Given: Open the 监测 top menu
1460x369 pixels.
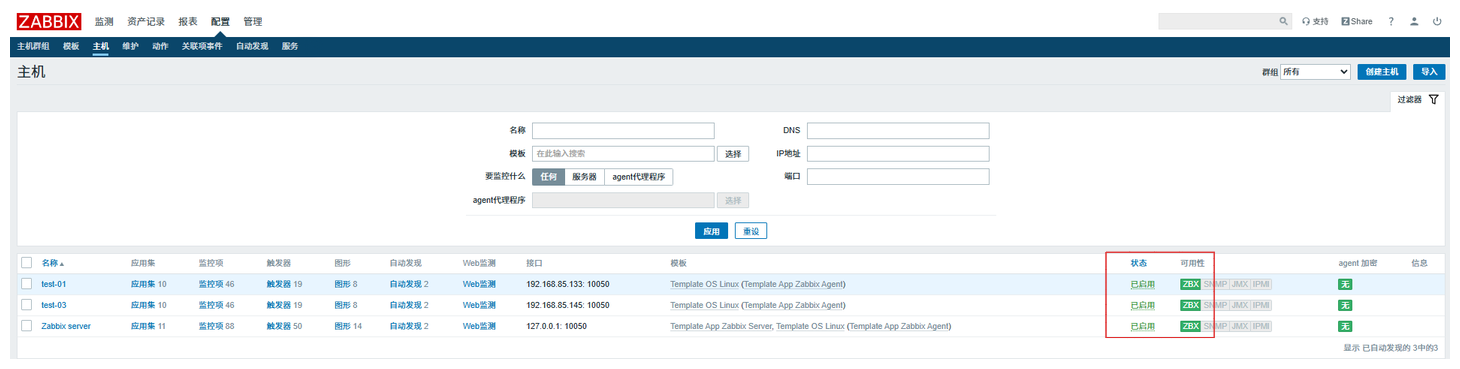Looking at the screenshot, I should [104, 21].
